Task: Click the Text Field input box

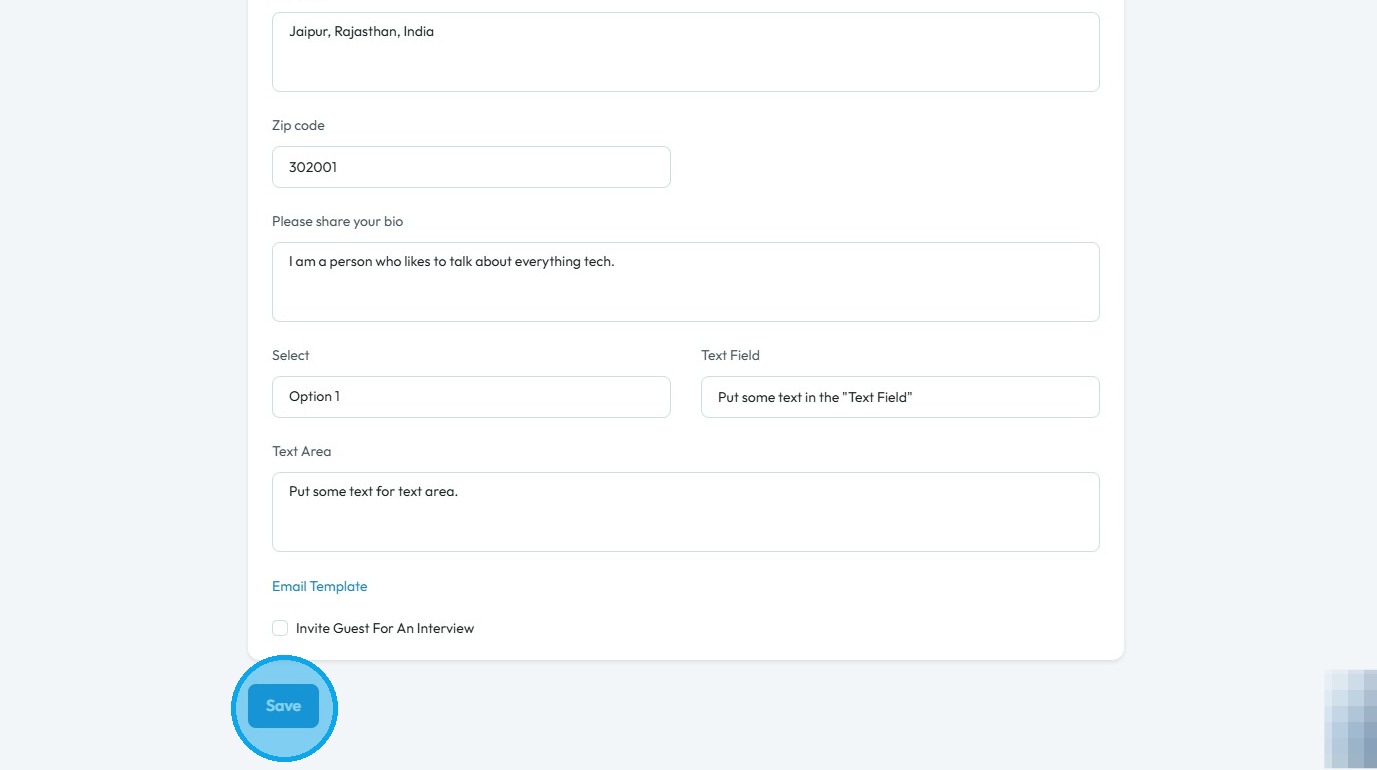Action: click(x=900, y=397)
